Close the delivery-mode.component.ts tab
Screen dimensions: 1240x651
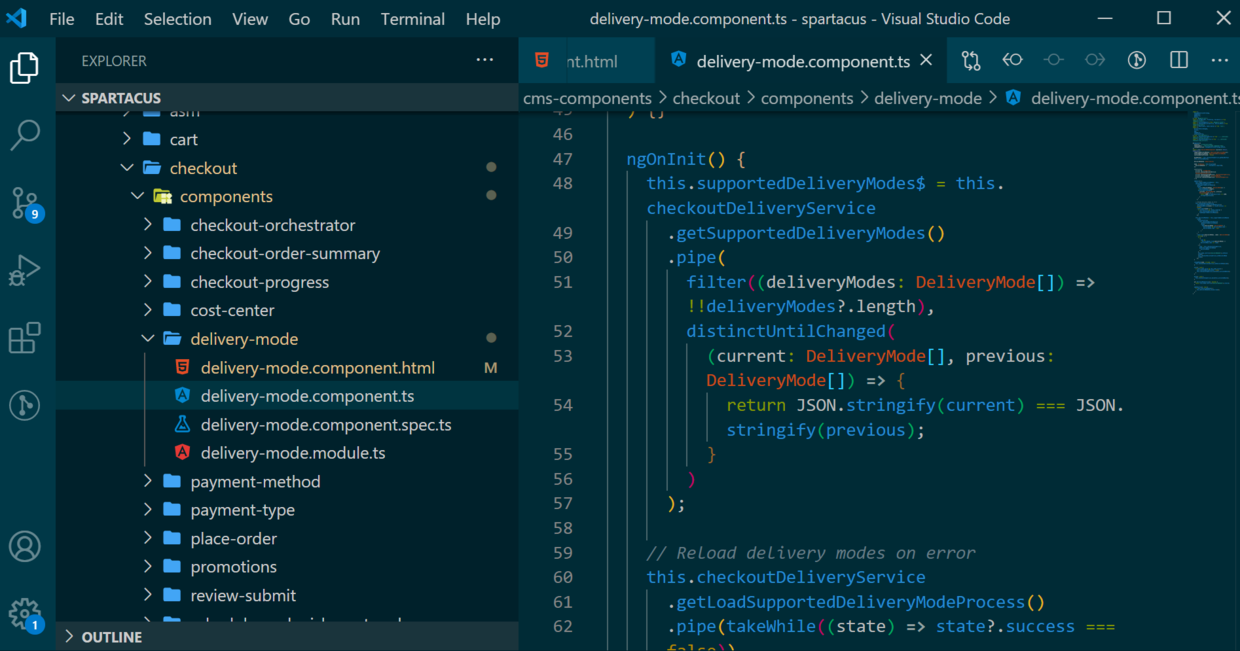(926, 59)
